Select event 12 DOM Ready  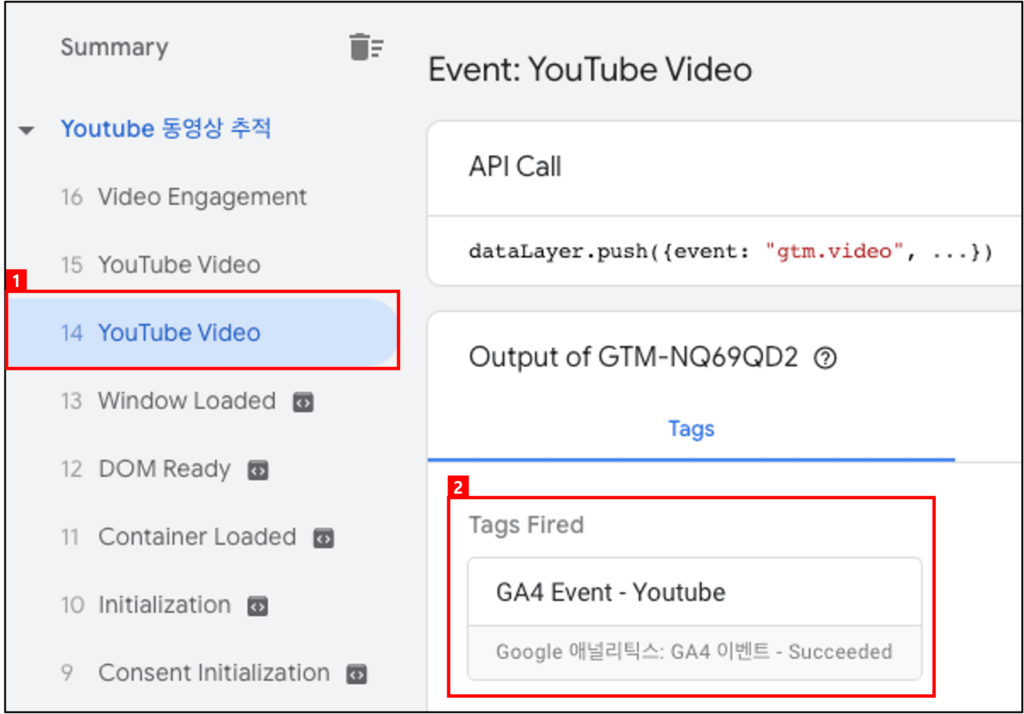(x=146, y=468)
